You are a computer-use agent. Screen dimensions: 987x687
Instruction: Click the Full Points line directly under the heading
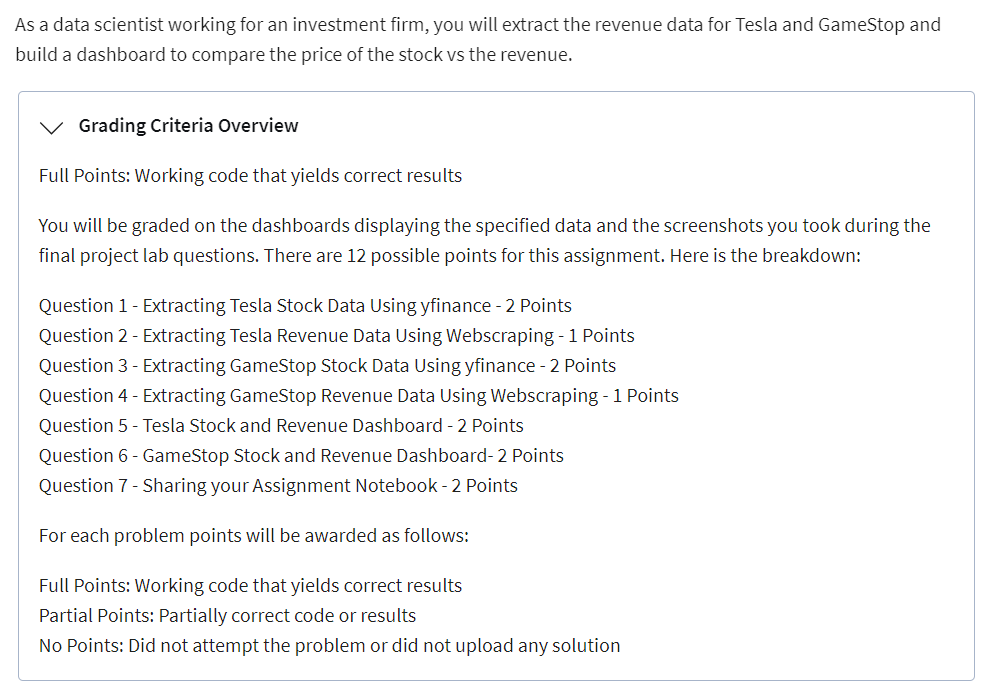pos(250,176)
